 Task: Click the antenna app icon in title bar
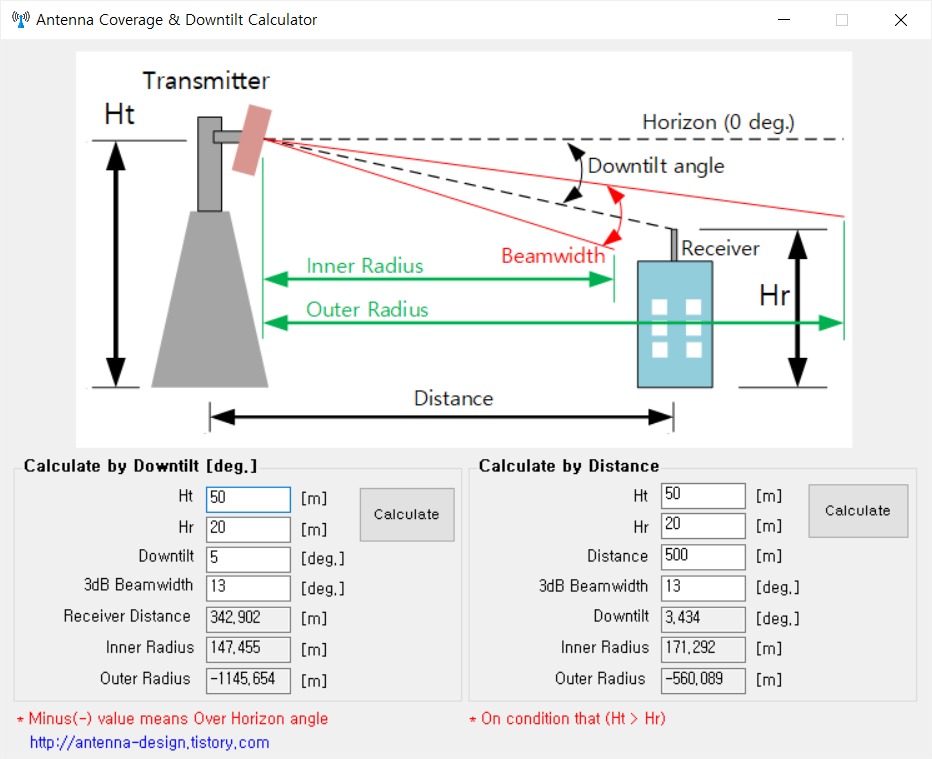(x=21, y=20)
